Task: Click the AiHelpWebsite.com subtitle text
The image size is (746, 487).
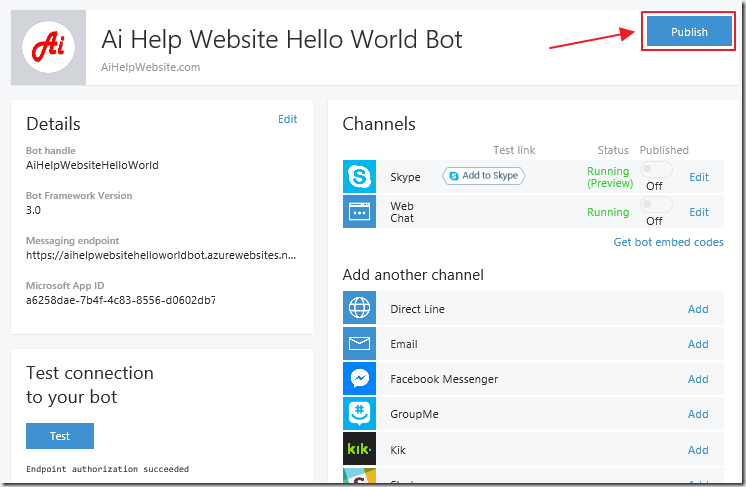Action: point(150,67)
